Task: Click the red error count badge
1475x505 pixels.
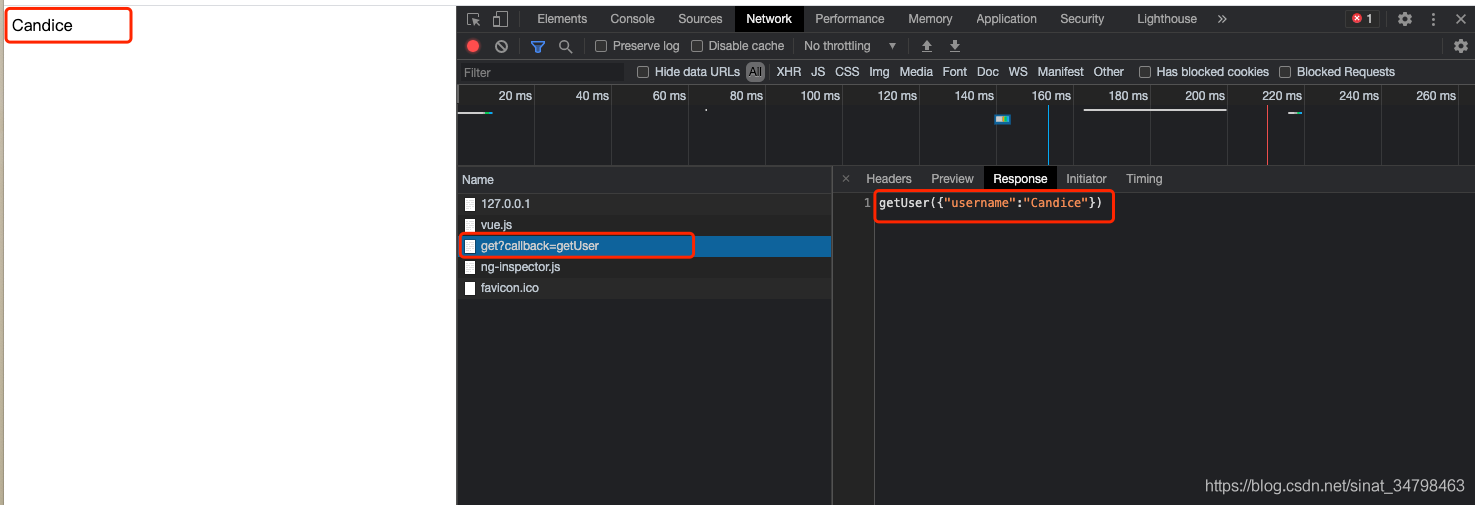Action: [1361, 19]
